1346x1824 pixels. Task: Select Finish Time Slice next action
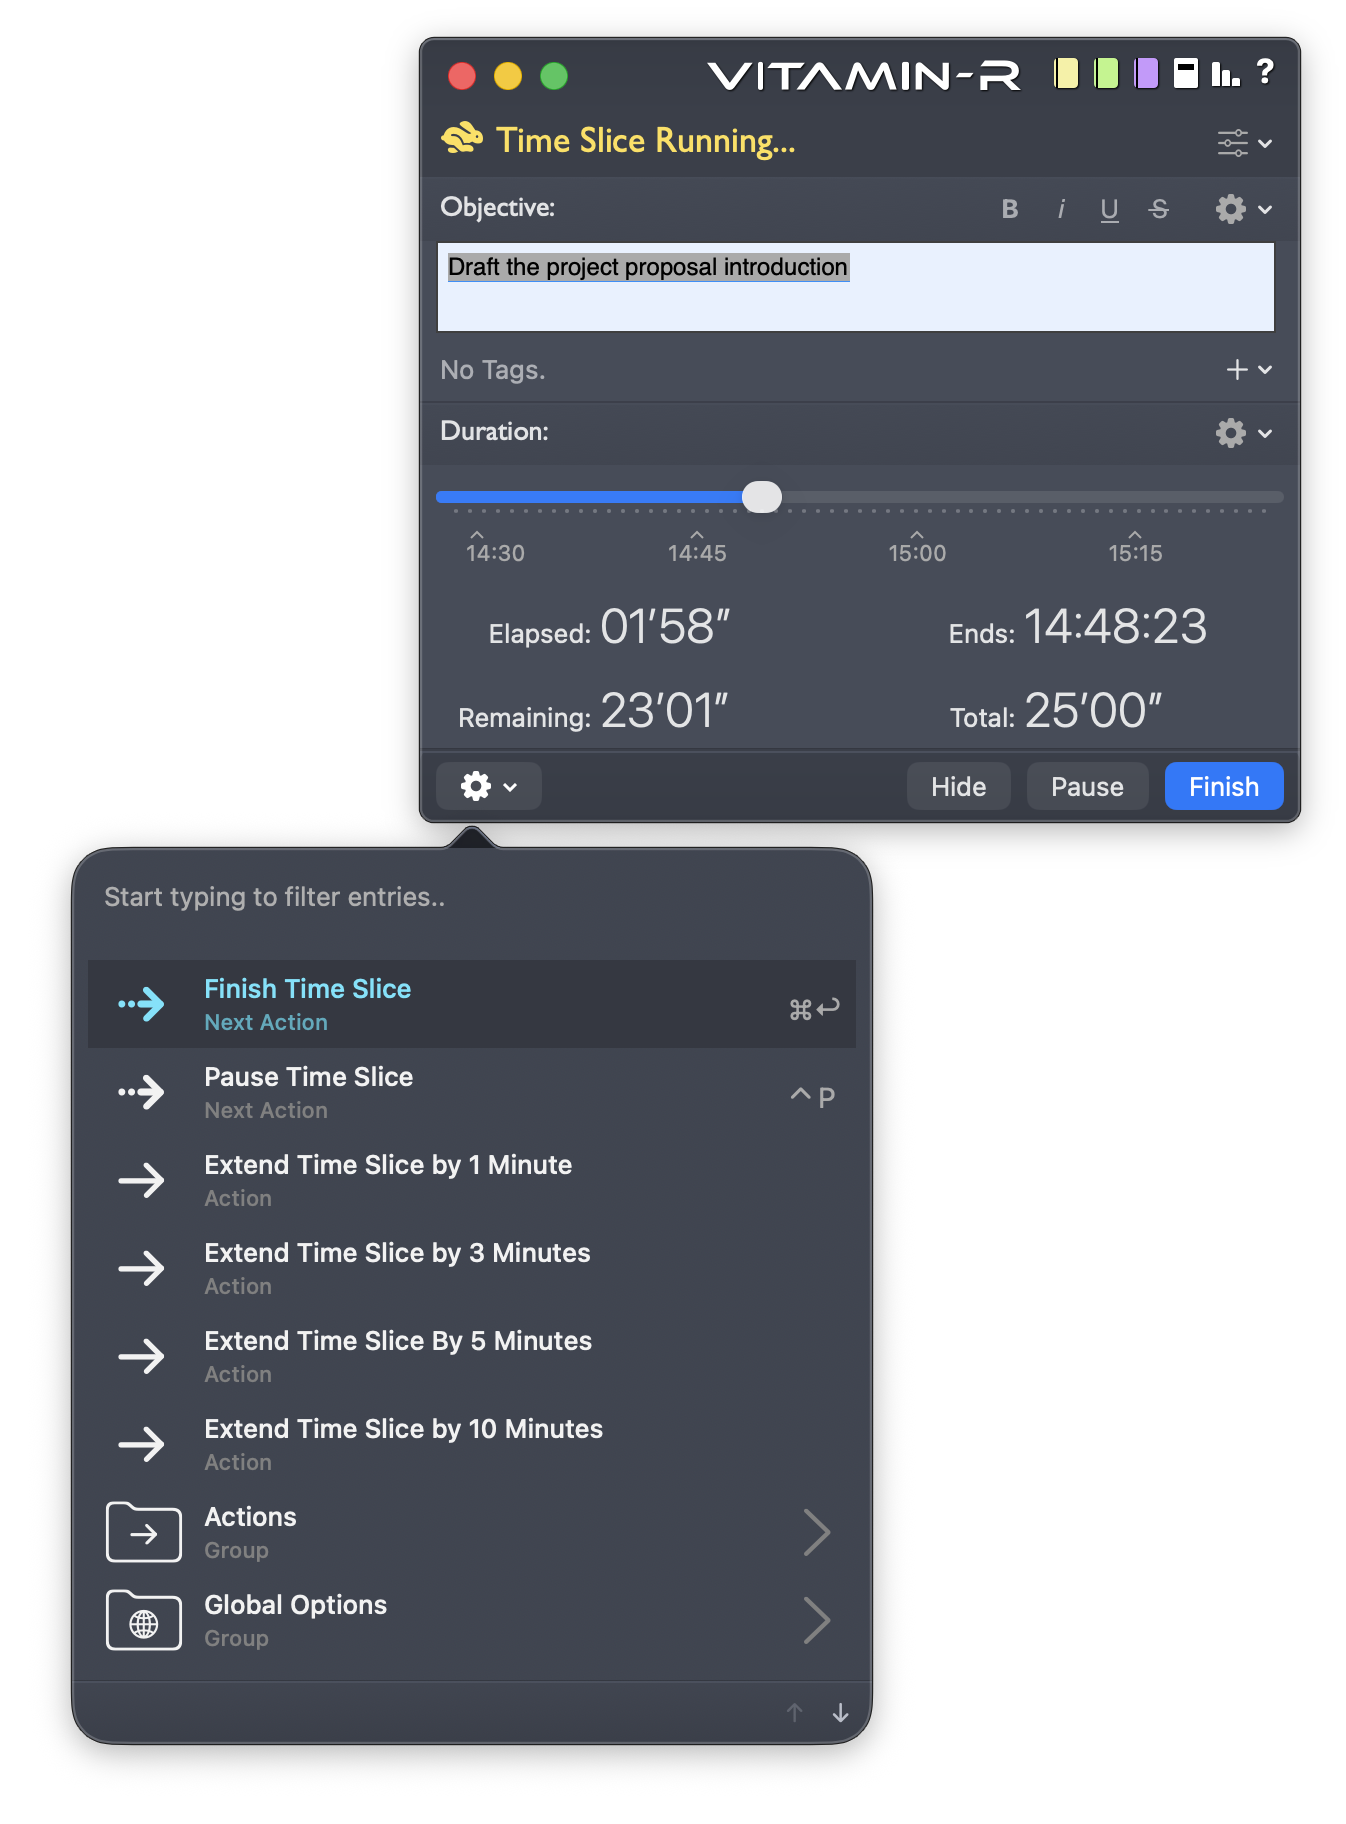pyautogui.click(x=472, y=1004)
